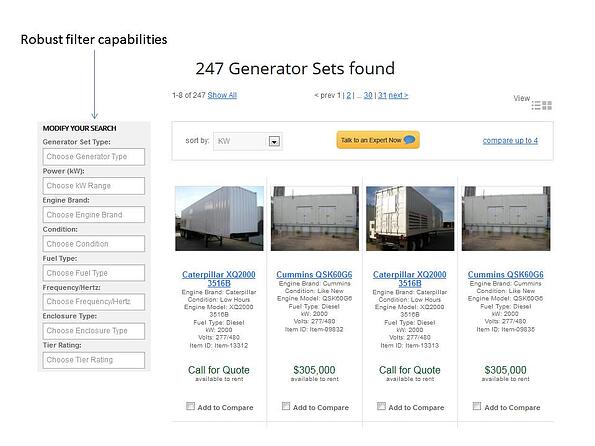The width and height of the screenshot is (595, 446).
Task: Go to results page 31
Action: coord(382,95)
